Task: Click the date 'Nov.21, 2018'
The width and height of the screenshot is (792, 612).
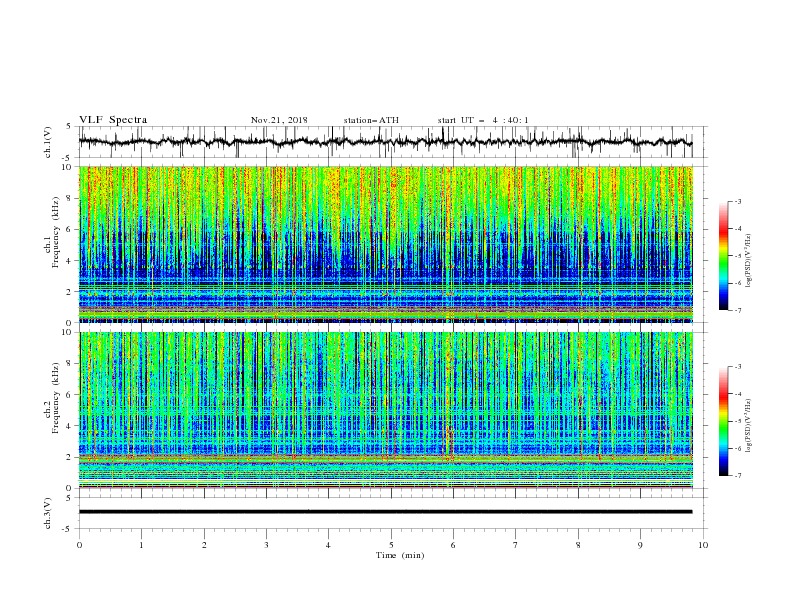Action: [279, 120]
